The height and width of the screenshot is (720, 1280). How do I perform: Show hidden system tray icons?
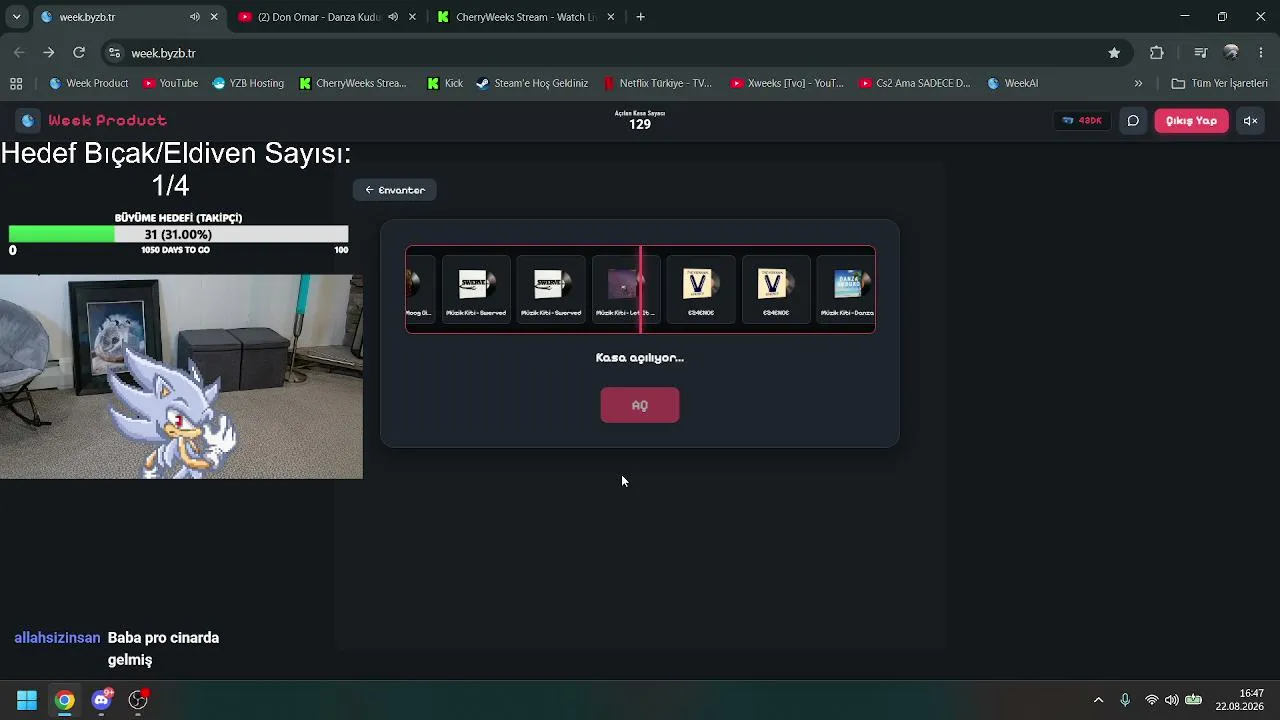tap(1098, 700)
